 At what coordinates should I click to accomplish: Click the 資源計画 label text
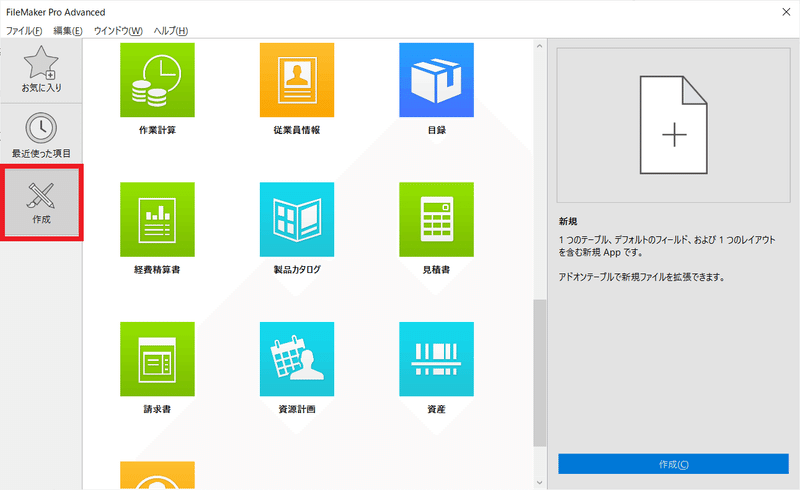click(297, 409)
